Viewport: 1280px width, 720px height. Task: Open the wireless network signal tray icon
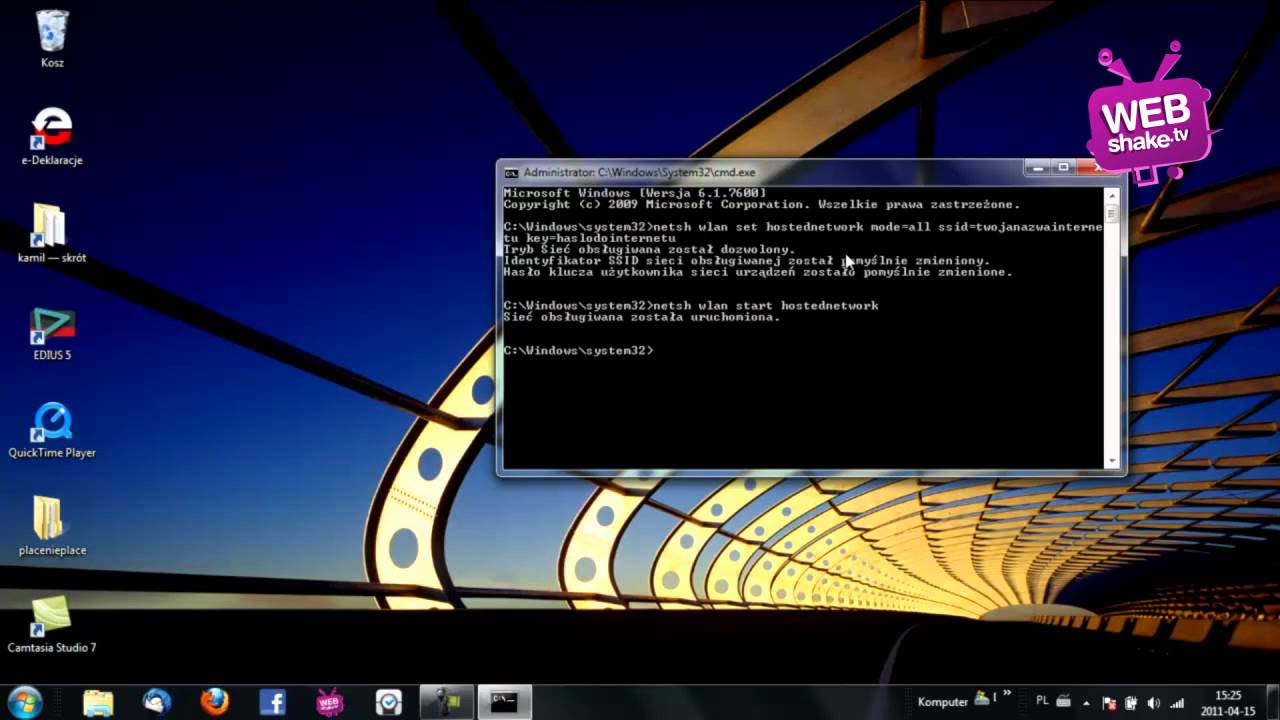pos(1176,703)
